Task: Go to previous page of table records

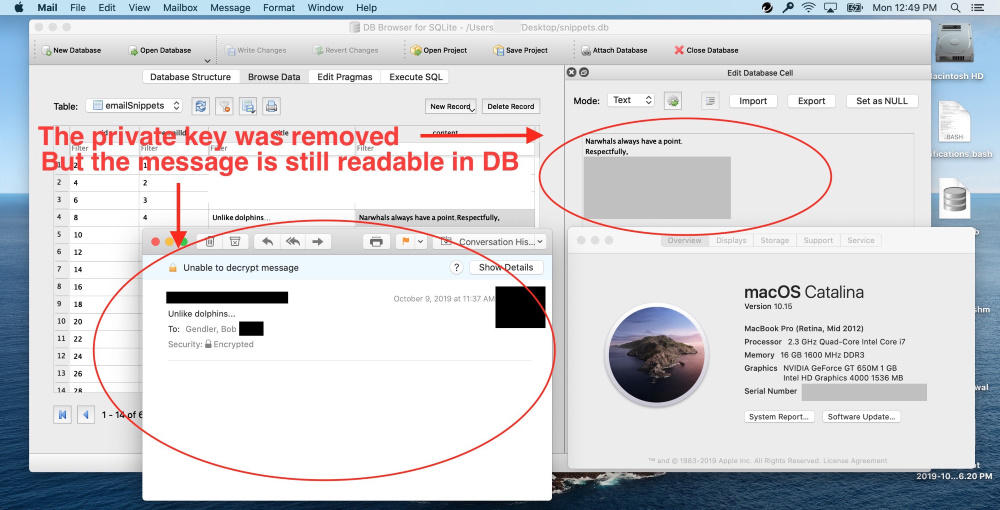Action: pyautogui.click(x=86, y=414)
